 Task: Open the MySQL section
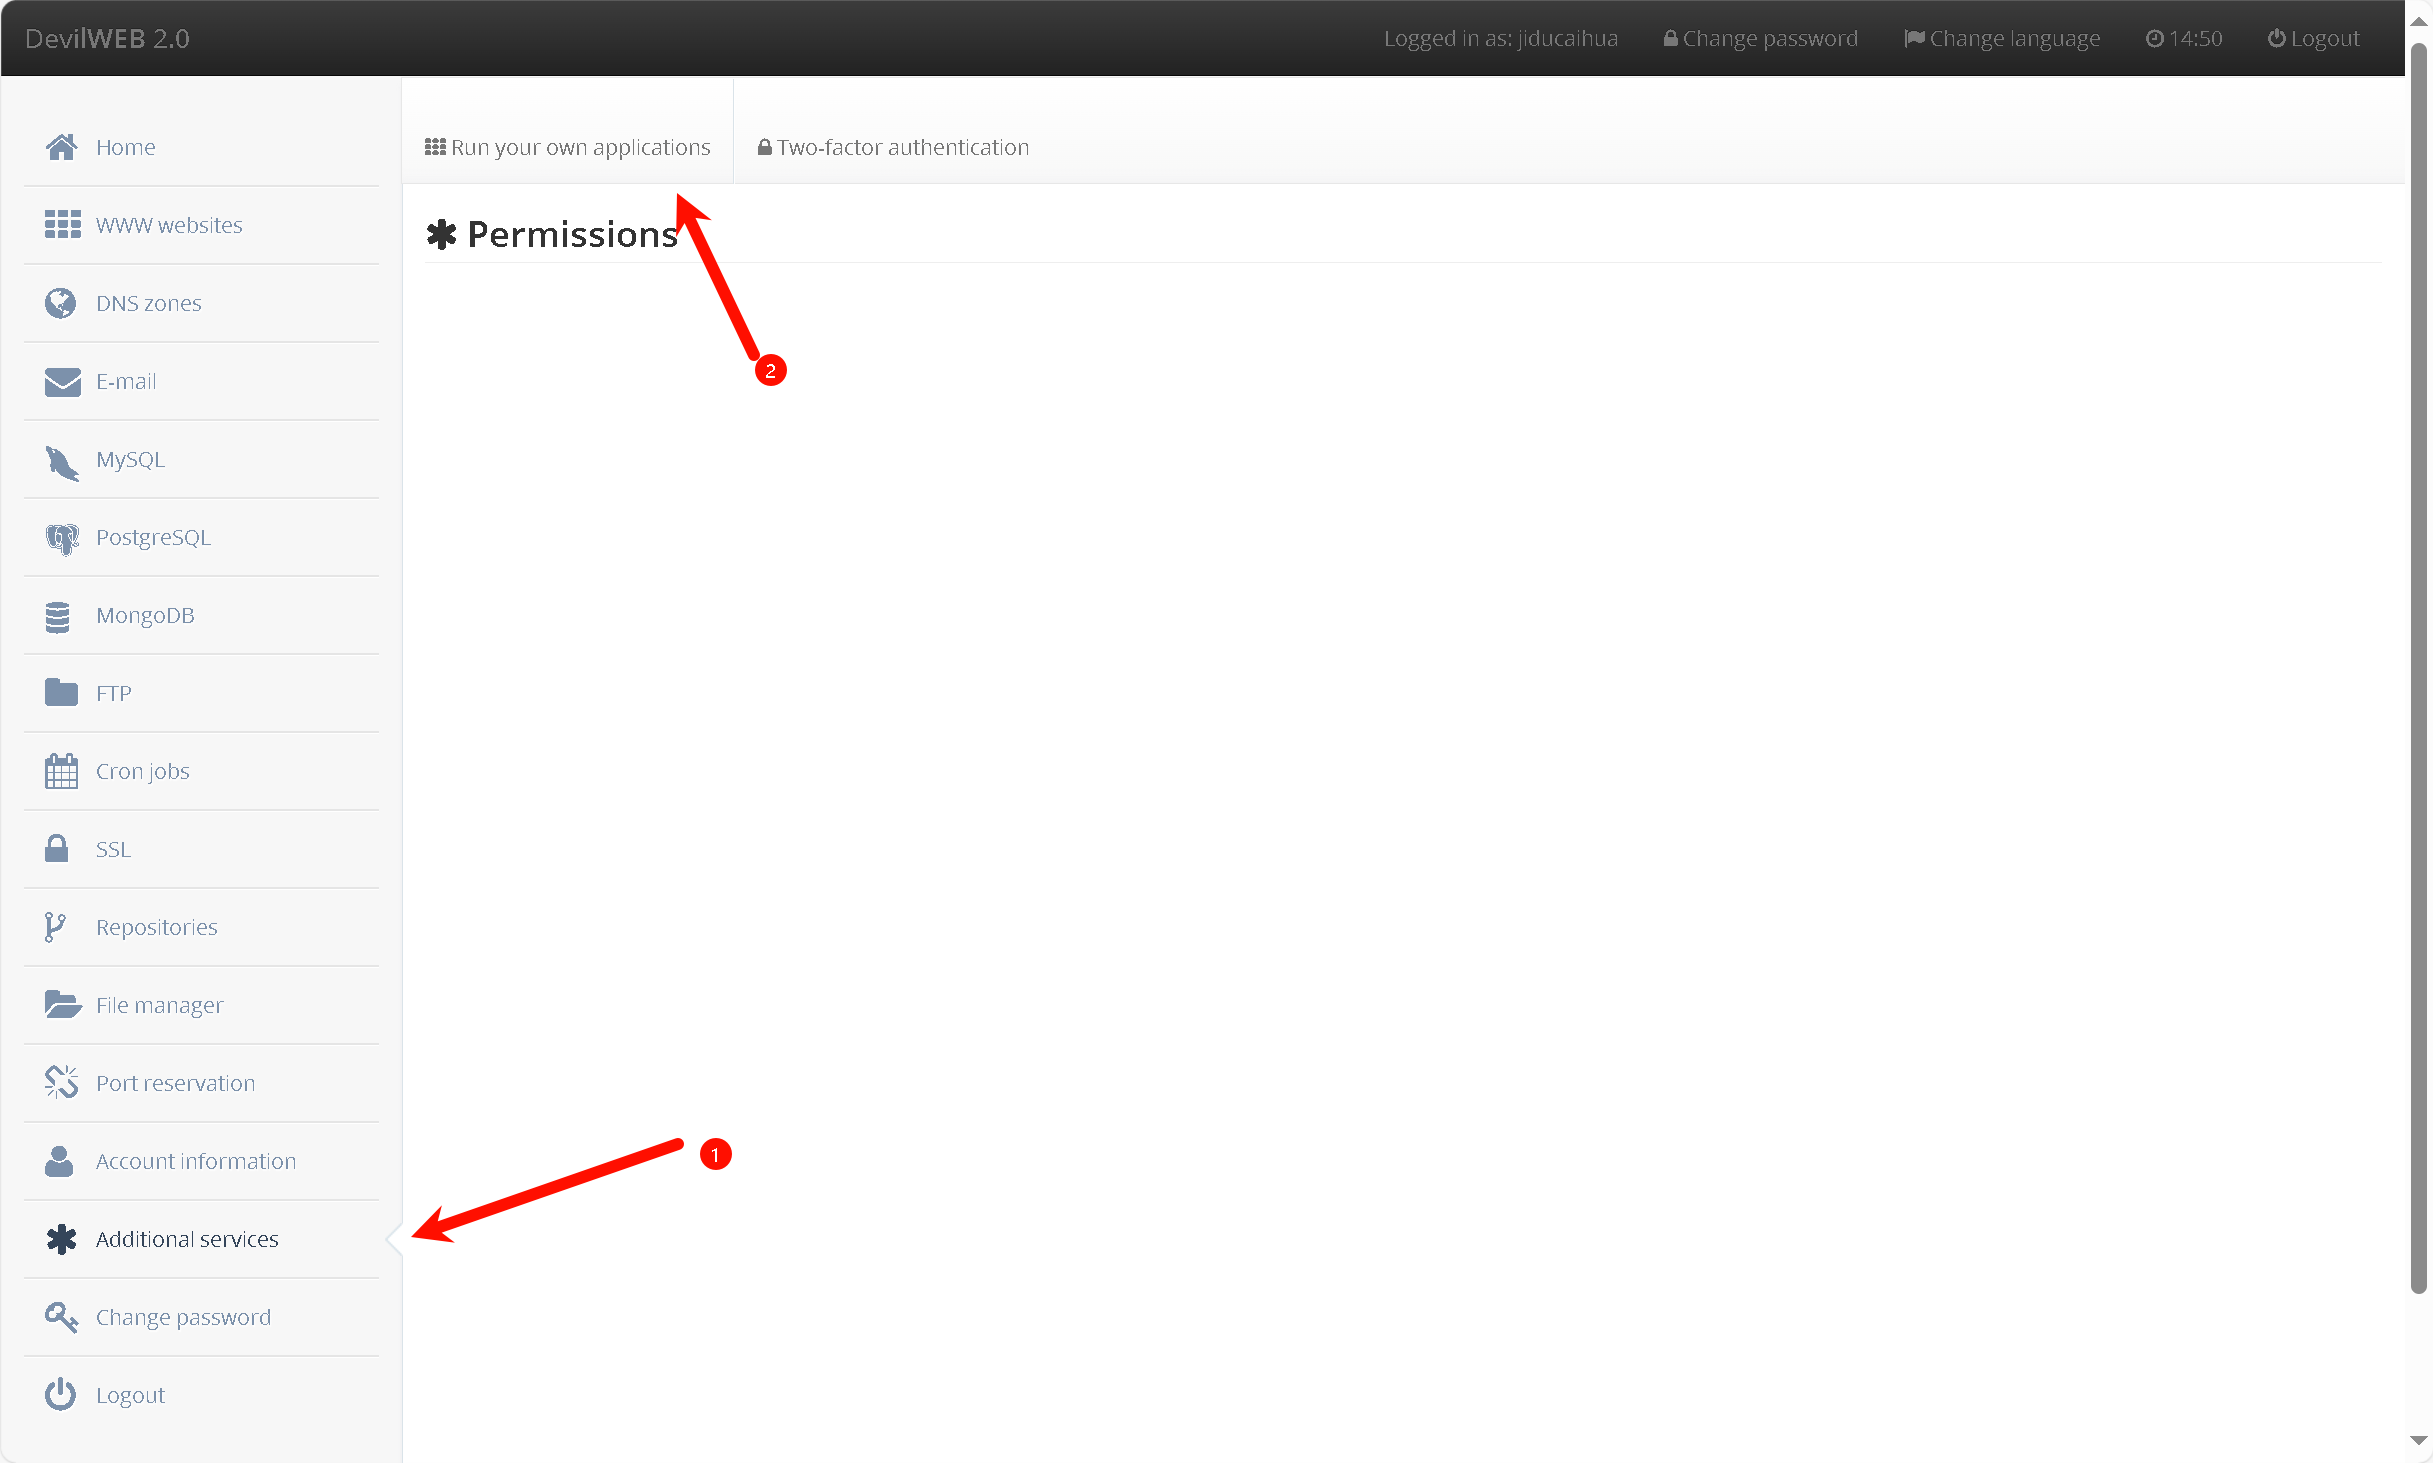point(201,459)
